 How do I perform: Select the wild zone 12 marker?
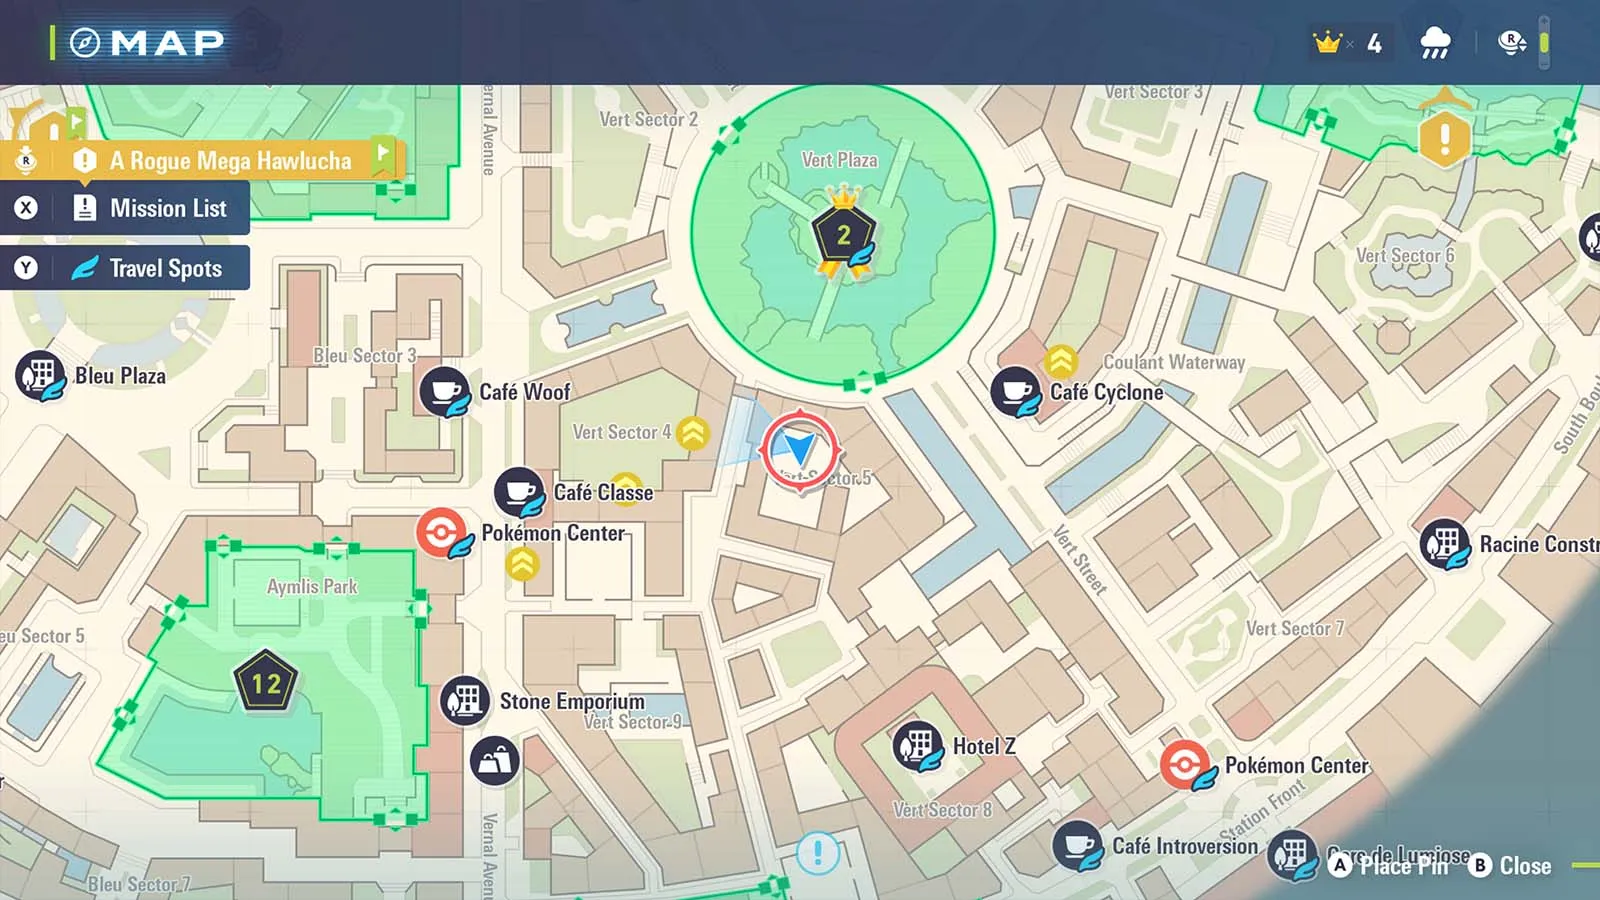[265, 683]
